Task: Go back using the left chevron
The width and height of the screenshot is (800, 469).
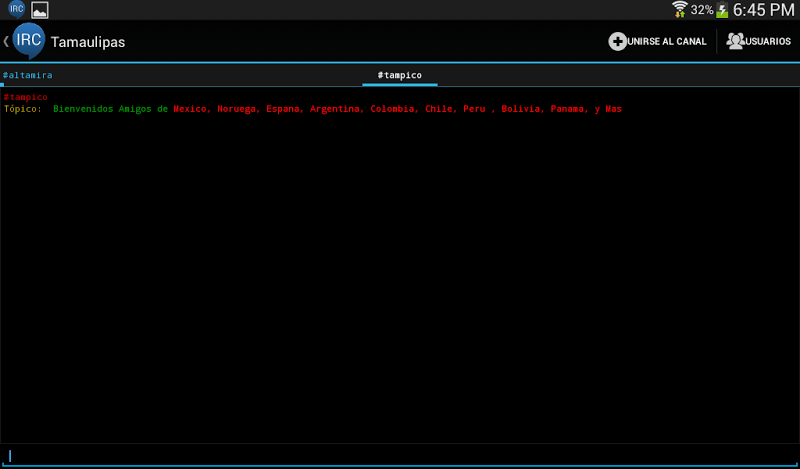Action: 6,41
